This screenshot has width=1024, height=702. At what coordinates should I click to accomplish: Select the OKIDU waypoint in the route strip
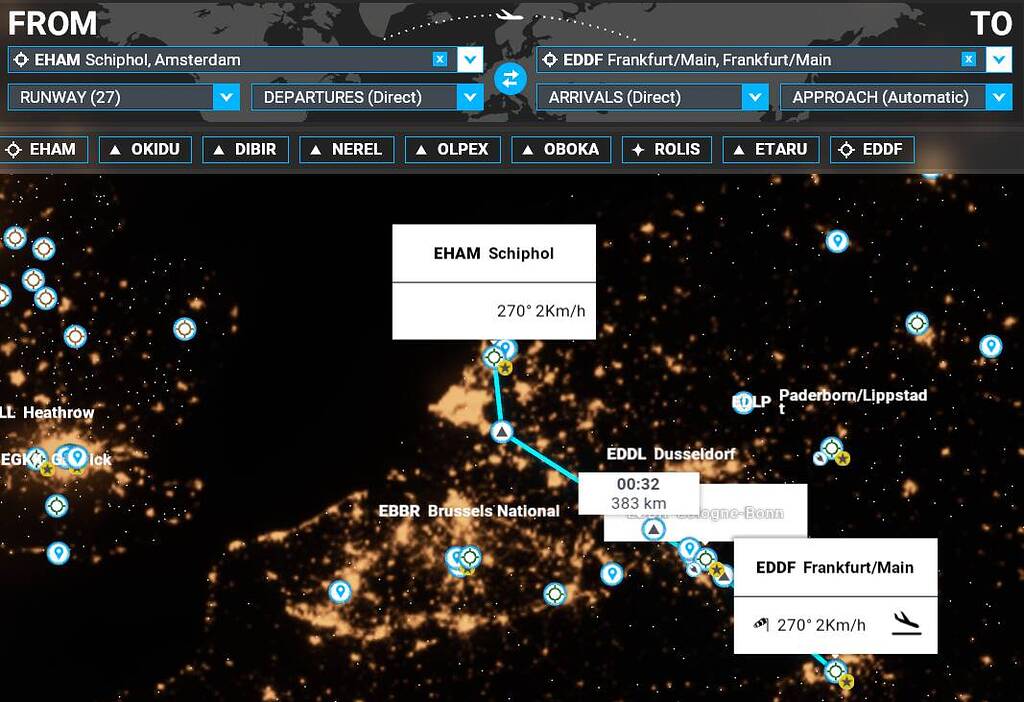pyautogui.click(x=143, y=149)
